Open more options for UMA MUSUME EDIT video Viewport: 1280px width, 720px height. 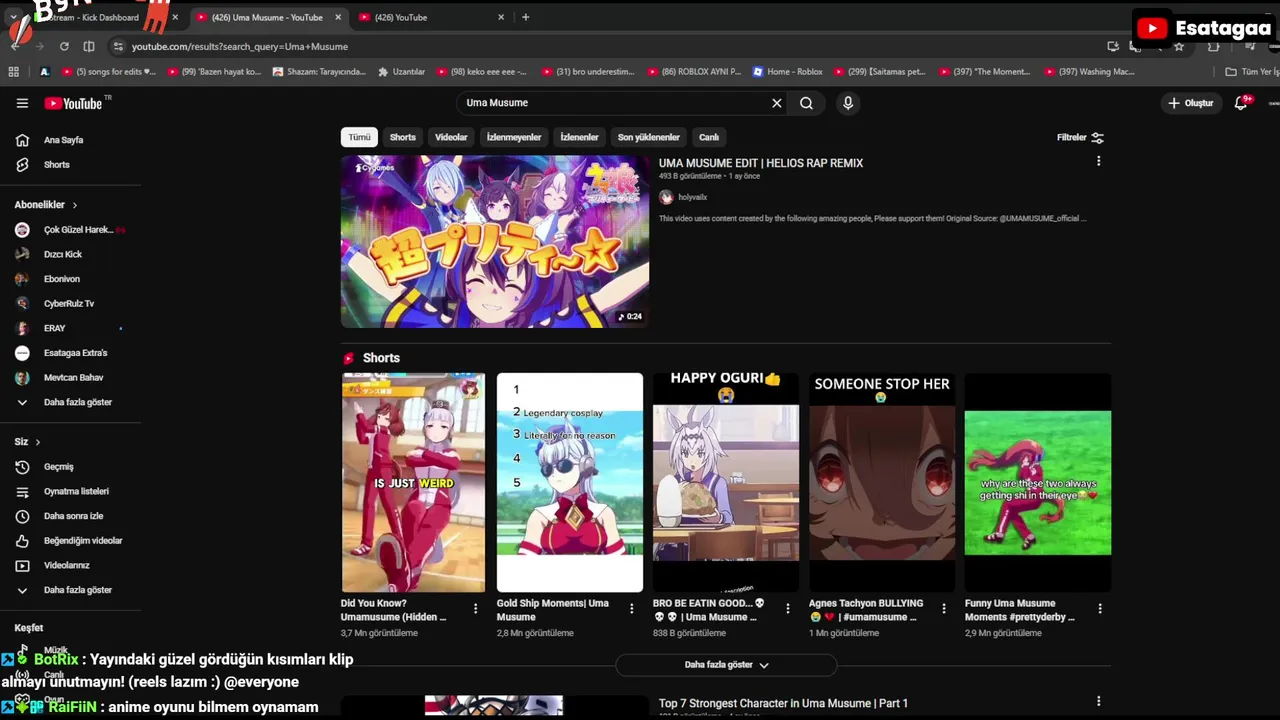(x=1098, y=161)
